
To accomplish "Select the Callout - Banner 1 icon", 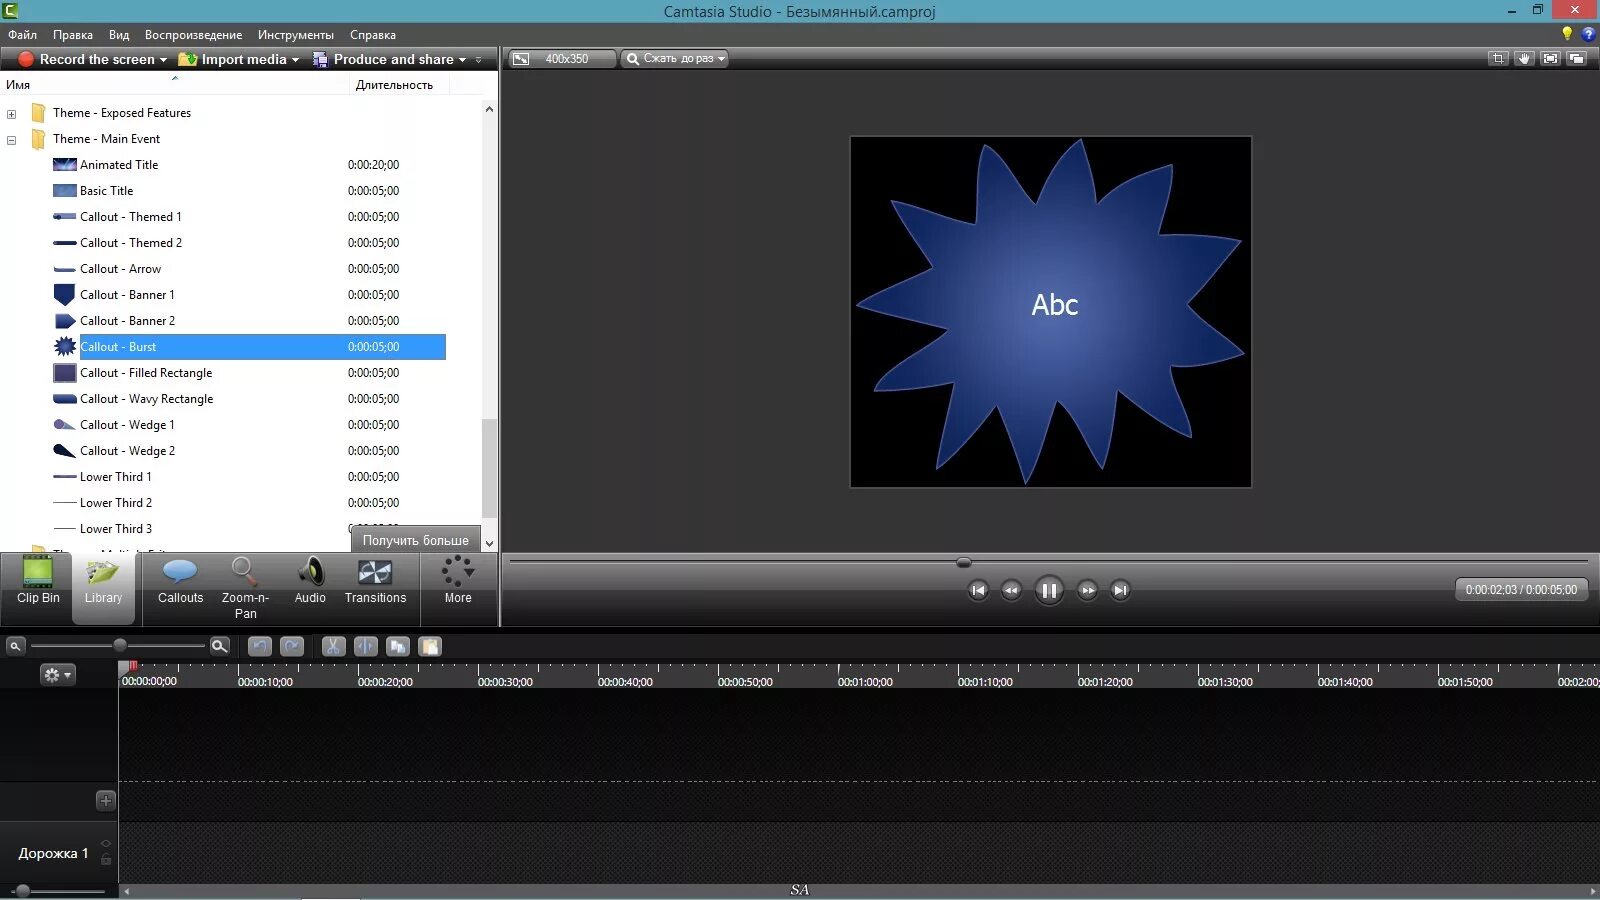I will [x=65, y=295].
